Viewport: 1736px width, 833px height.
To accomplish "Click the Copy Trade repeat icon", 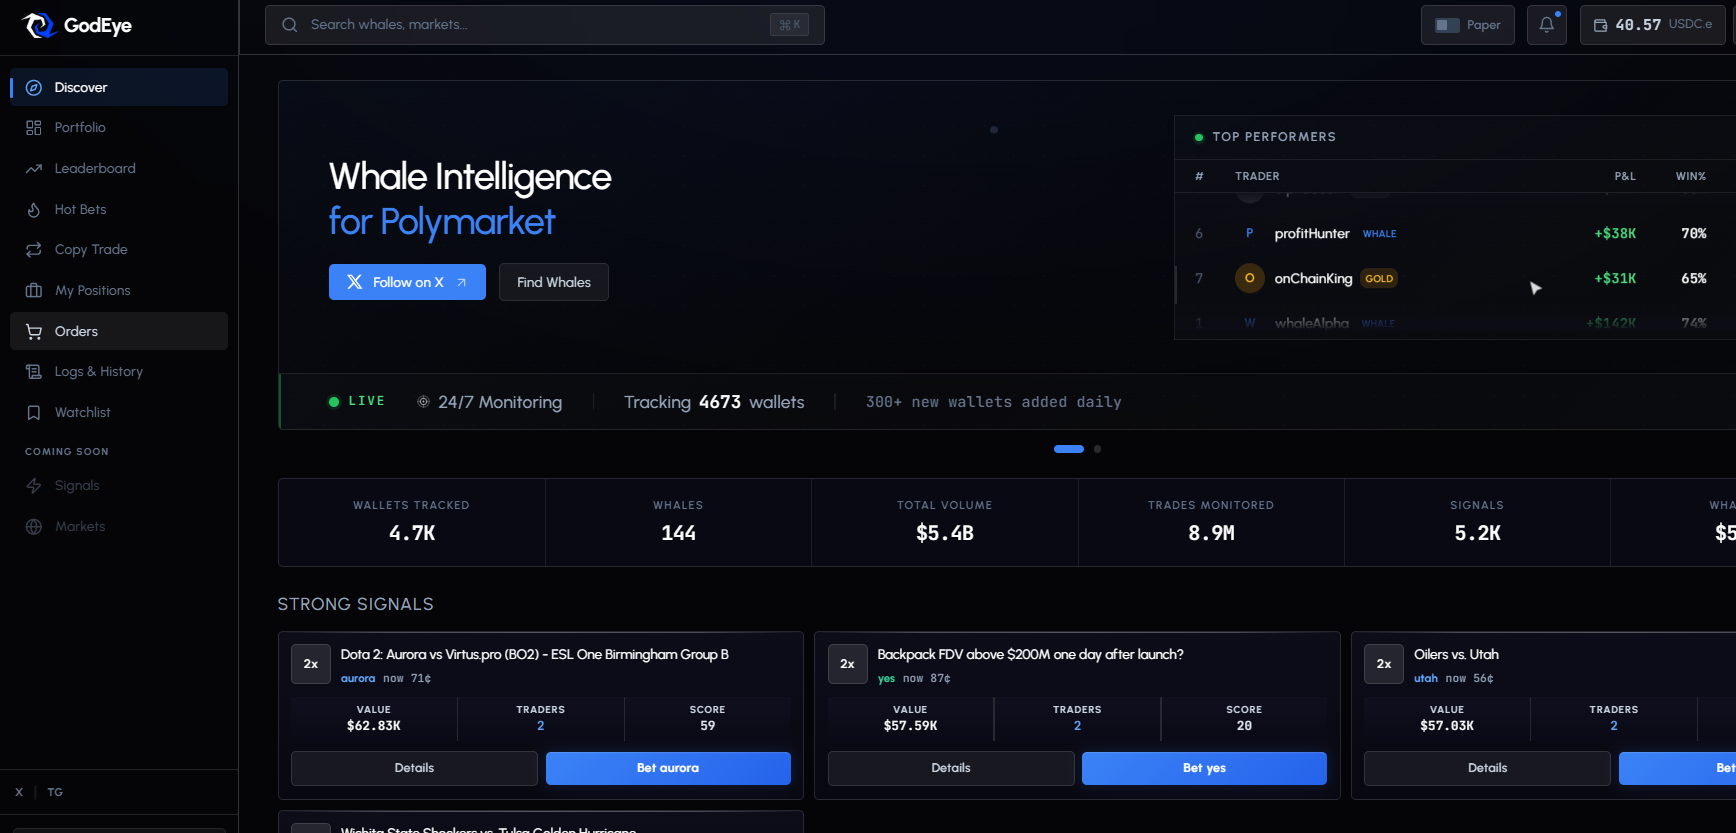I will pos(34,250).
